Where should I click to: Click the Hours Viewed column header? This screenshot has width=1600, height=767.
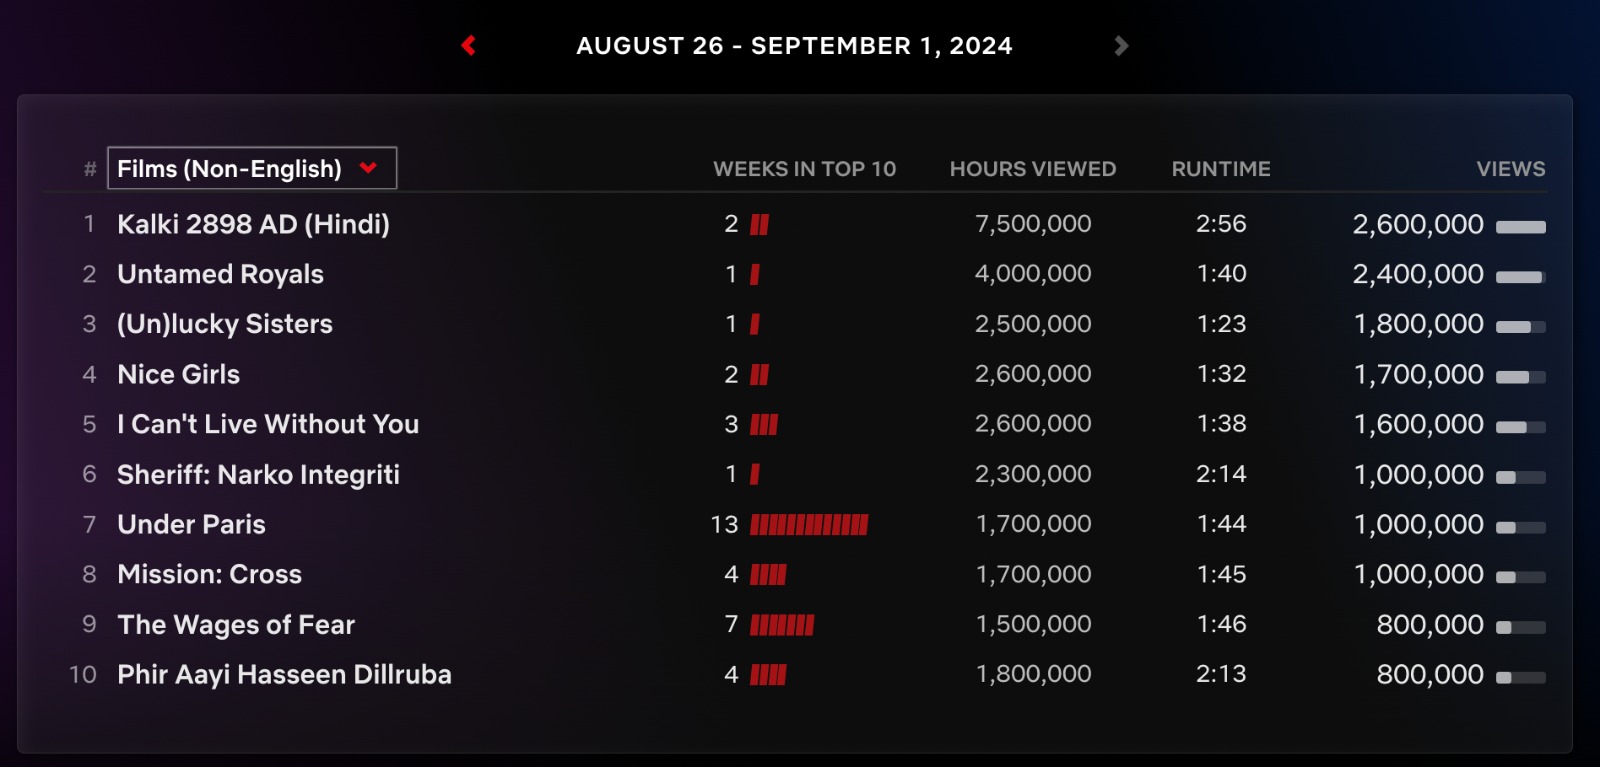click(x=1032, y=169)
